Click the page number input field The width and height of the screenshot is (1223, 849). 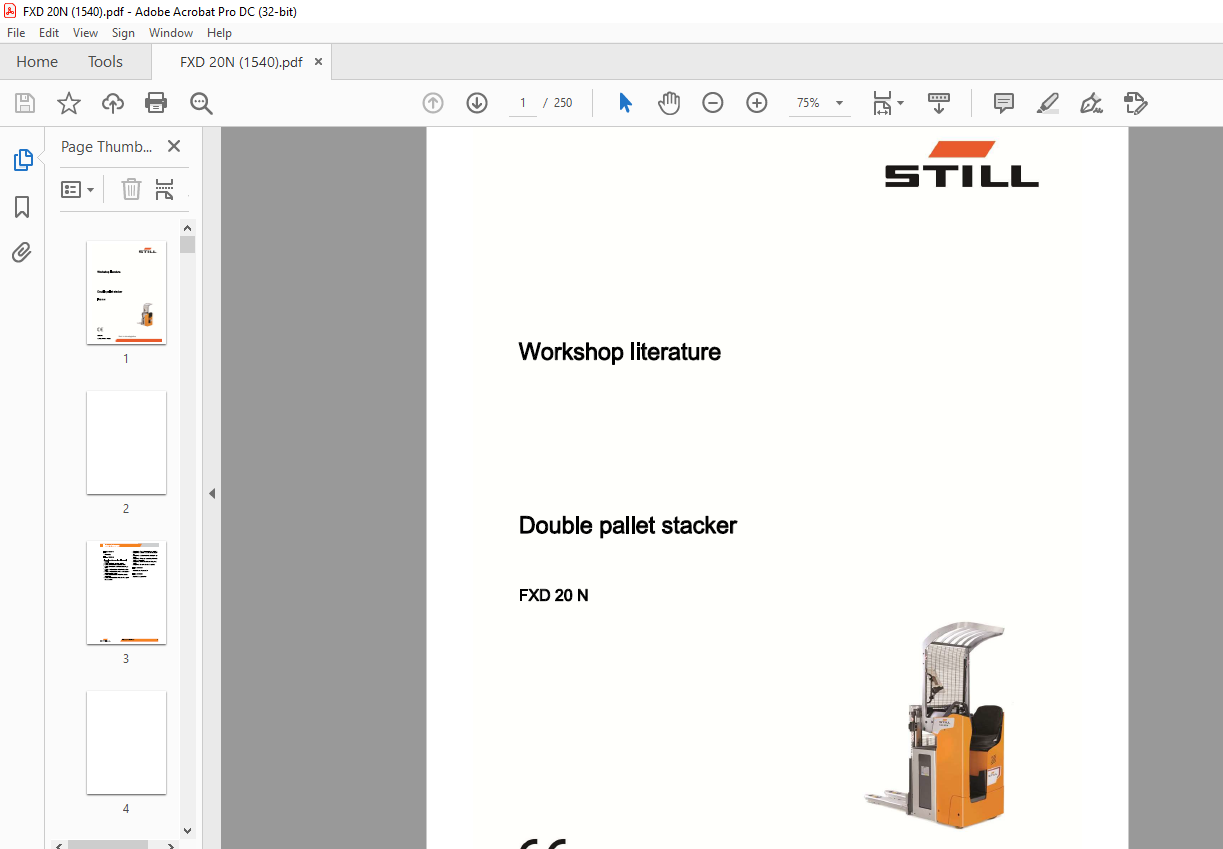[x=523, y=103]
